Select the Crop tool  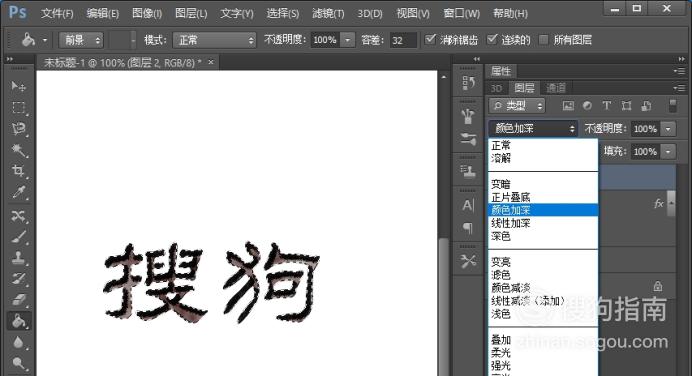(x=18, y=171)
